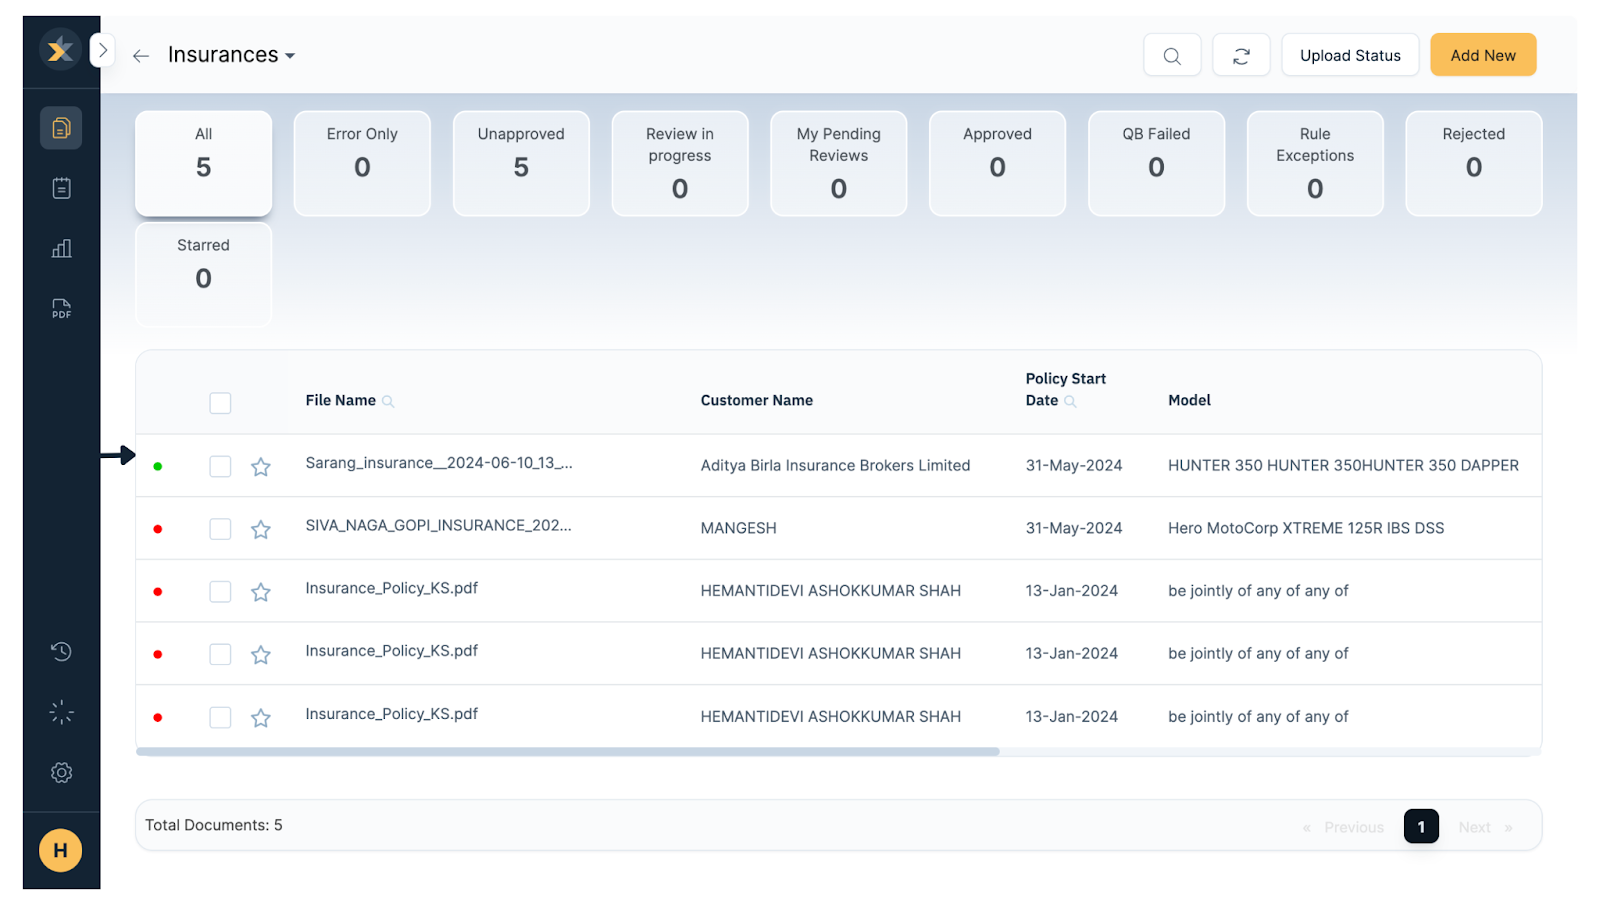This screenshot has height=905, width=1600.
Task: Click the green status dot of Sarang row
Action: [x=158, y=466]
